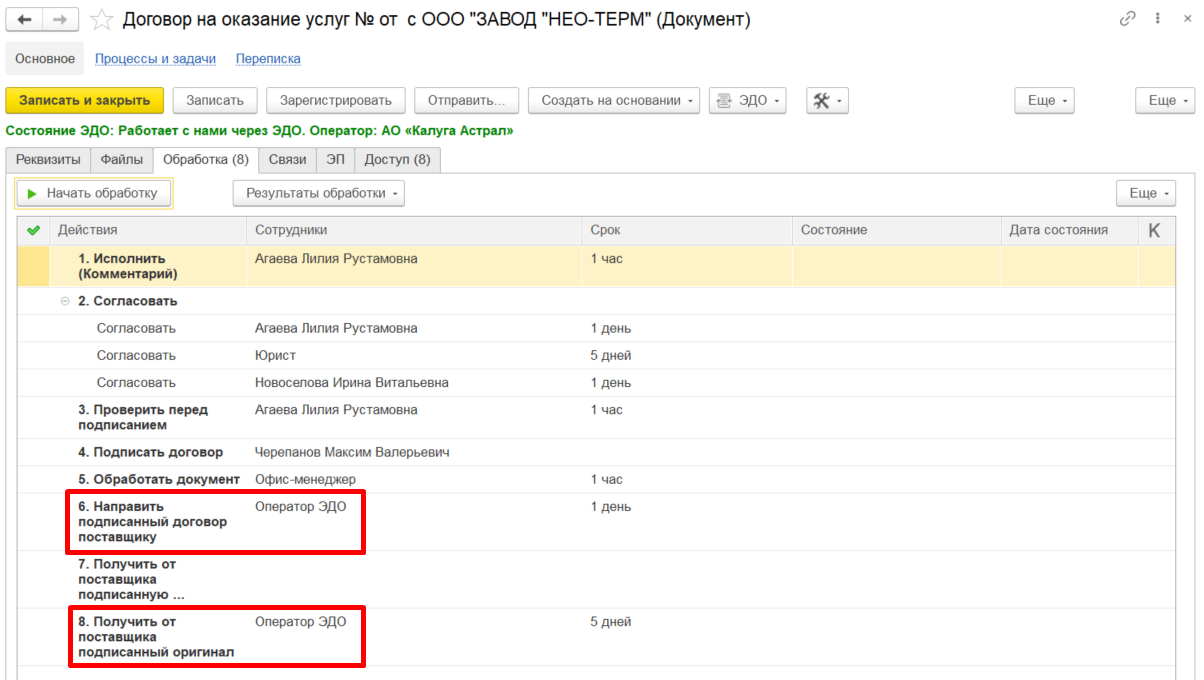Select row '4. Подписать договор'

pos(596,452)
